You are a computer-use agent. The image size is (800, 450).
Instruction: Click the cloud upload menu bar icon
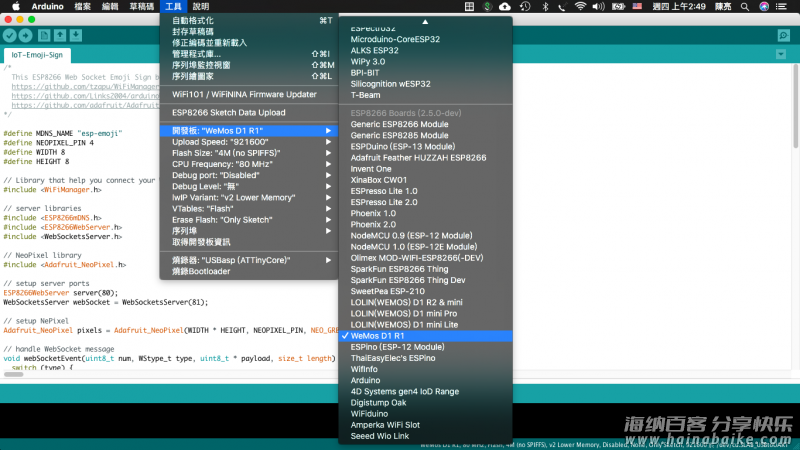click(505, 6)
